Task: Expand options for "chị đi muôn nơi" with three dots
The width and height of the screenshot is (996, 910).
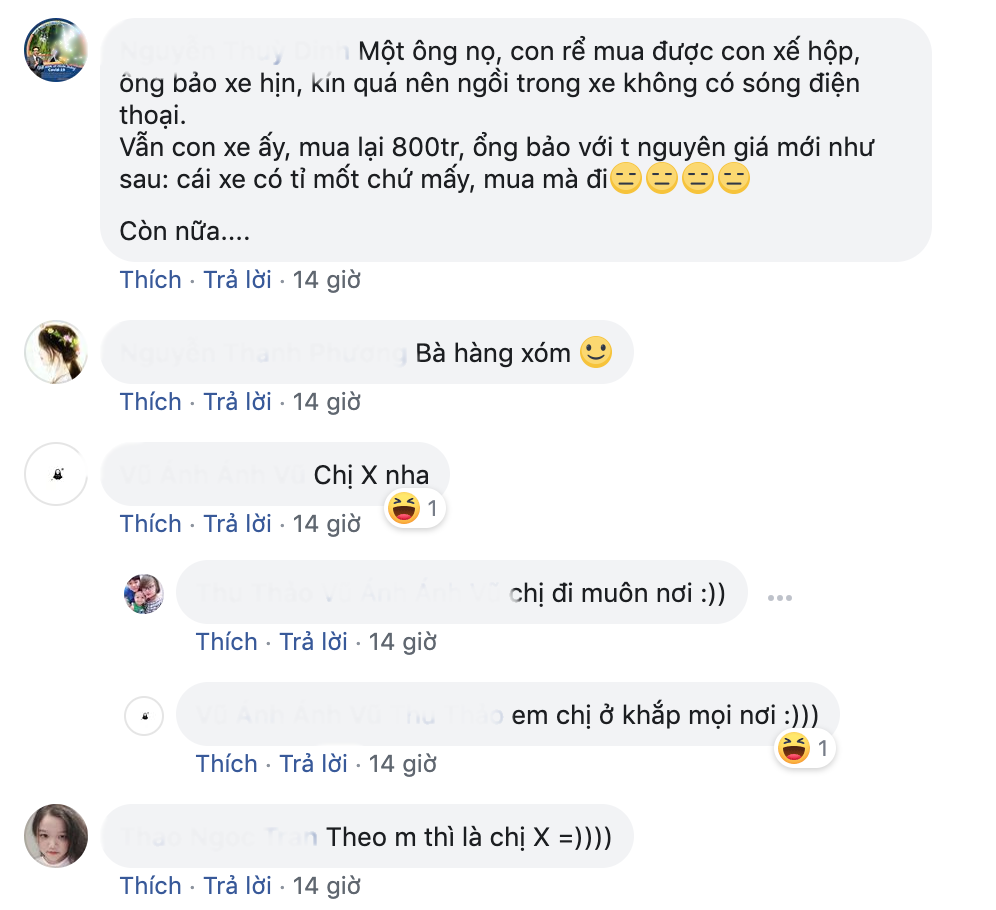Action: (x=780, y=595)
